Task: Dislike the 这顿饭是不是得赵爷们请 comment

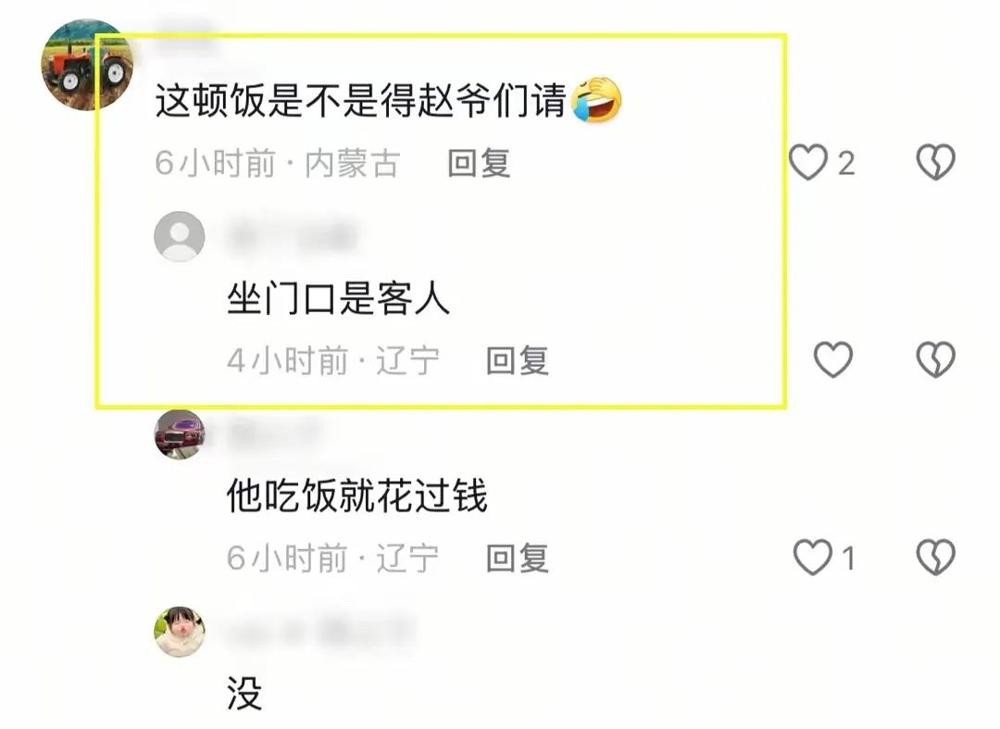Action: click(936, 162)
